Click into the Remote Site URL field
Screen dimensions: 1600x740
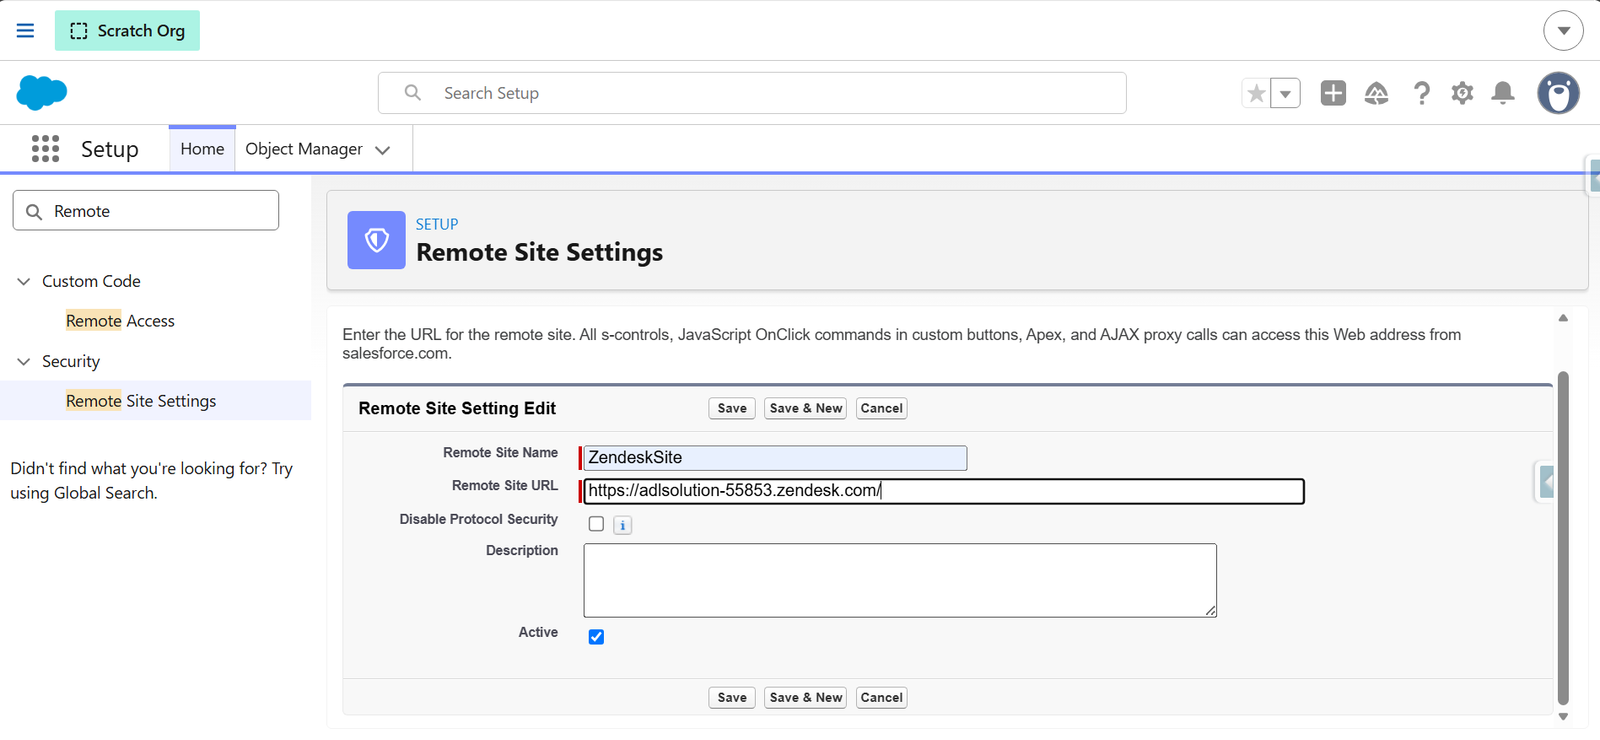pos(944,491)
